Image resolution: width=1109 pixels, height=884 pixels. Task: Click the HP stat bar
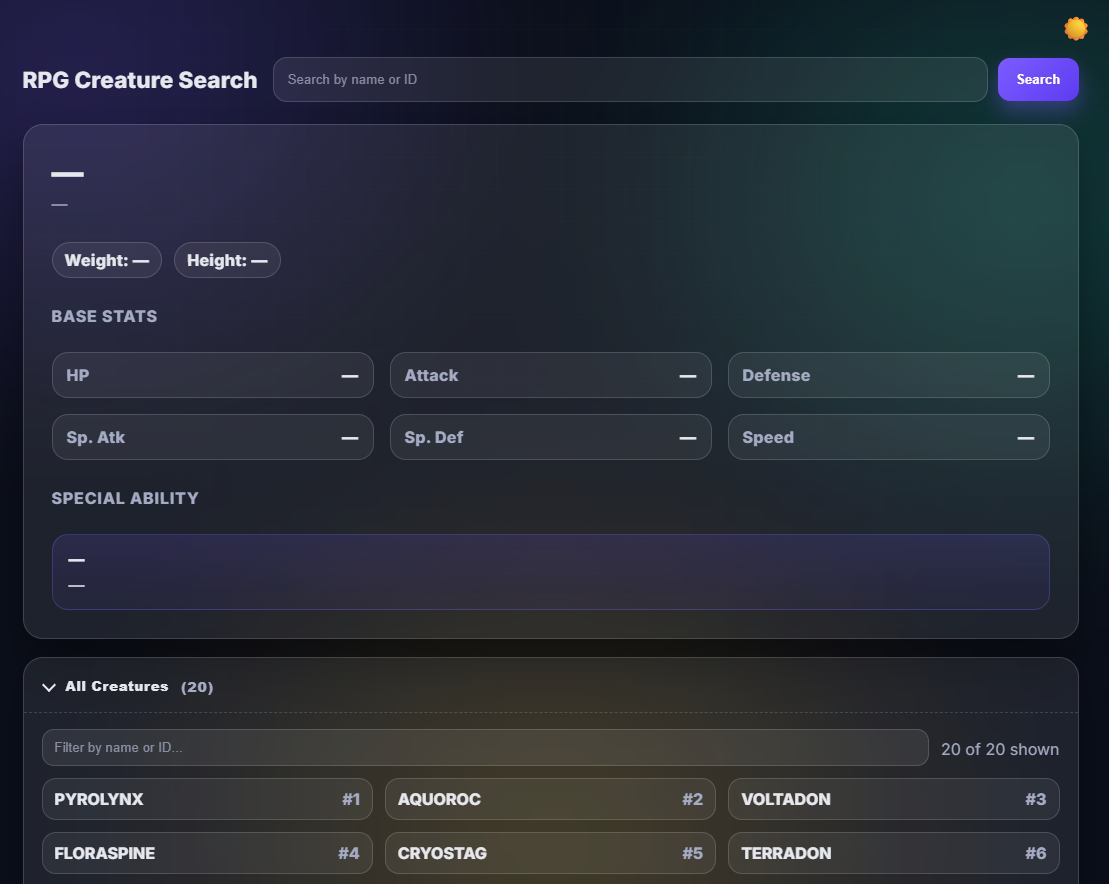click(x=212, y=375)
